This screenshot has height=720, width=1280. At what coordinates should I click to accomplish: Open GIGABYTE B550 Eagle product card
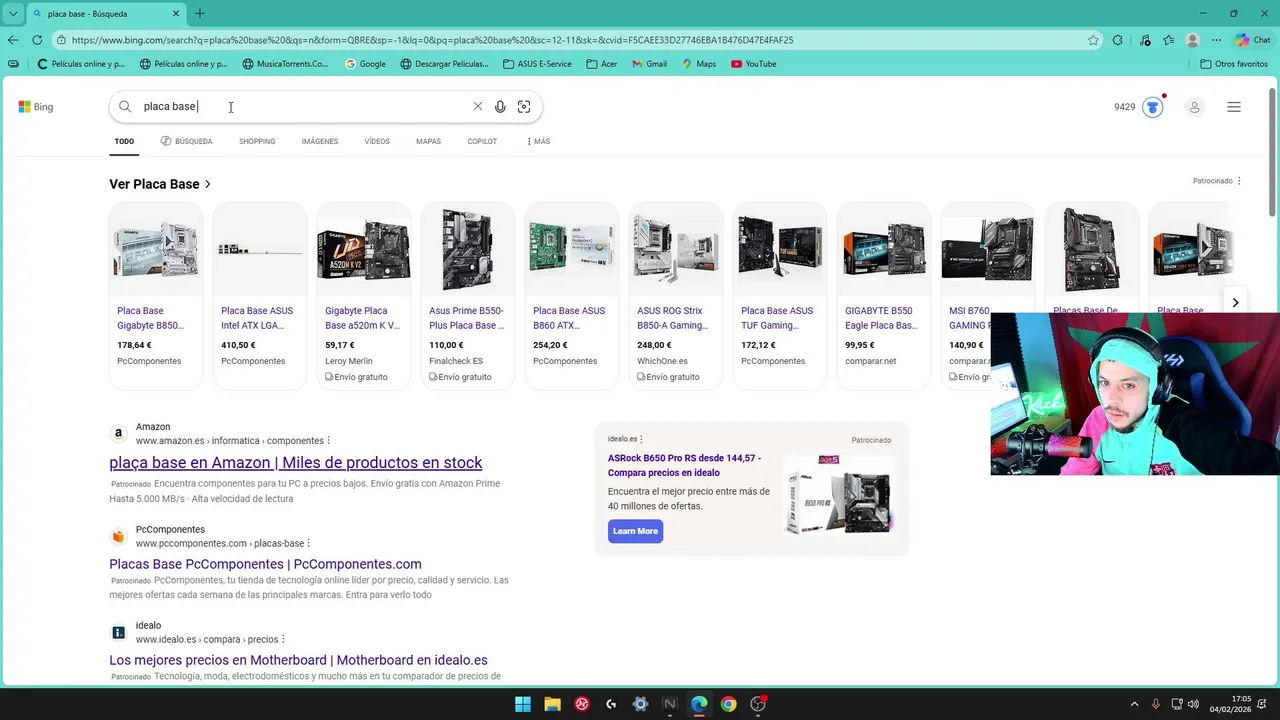coord(884,295)
